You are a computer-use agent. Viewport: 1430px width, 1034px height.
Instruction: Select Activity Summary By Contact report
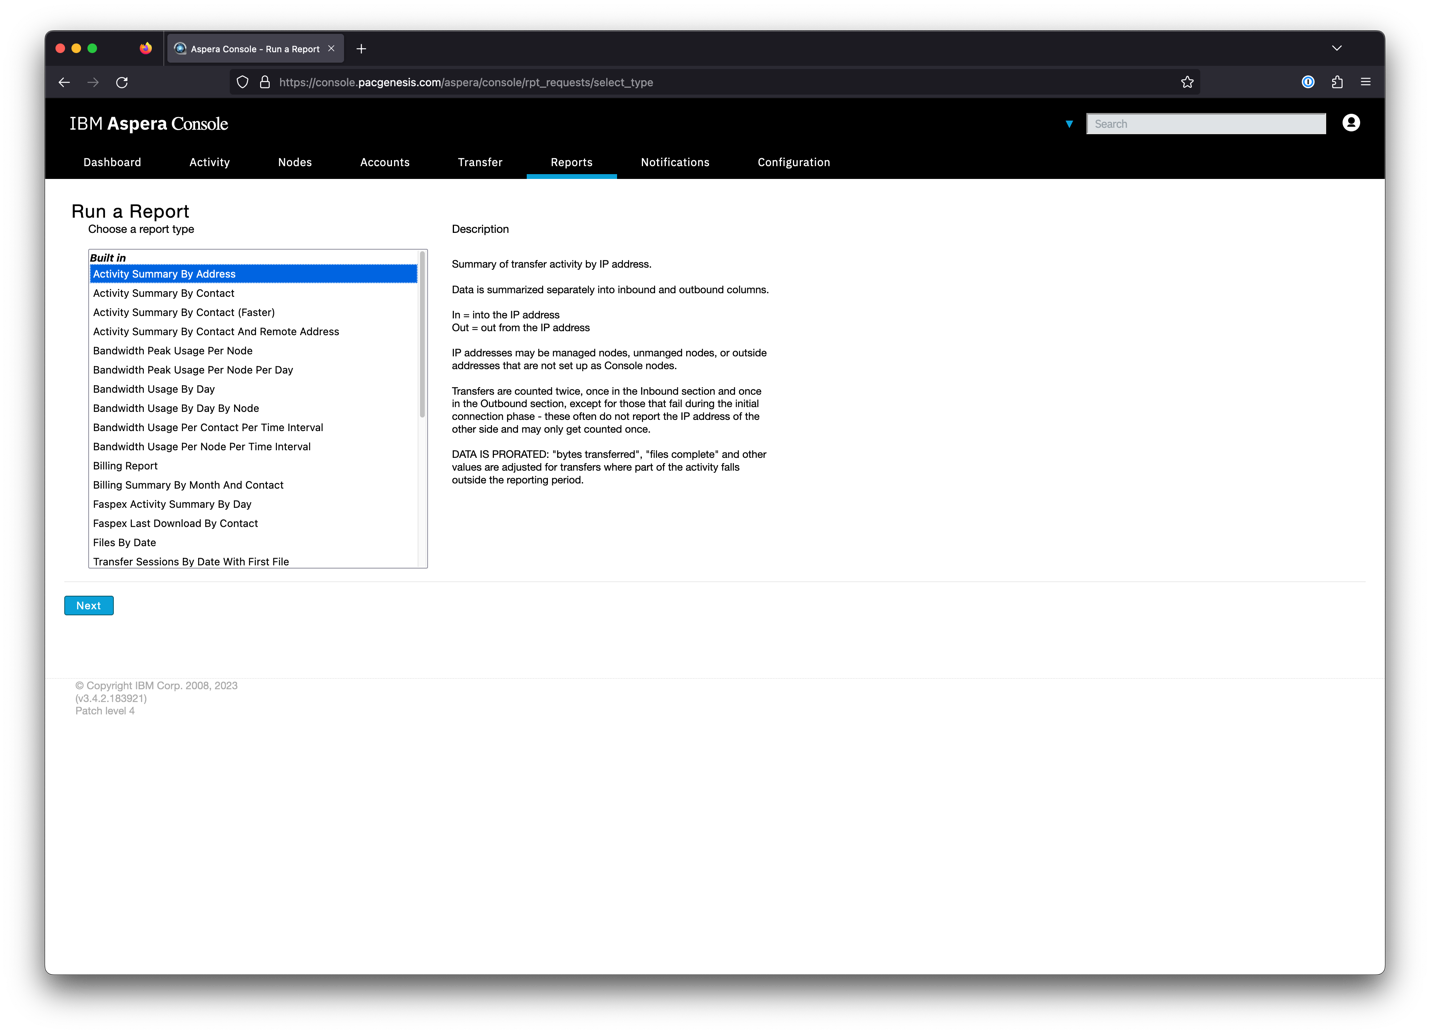(253, 293)
